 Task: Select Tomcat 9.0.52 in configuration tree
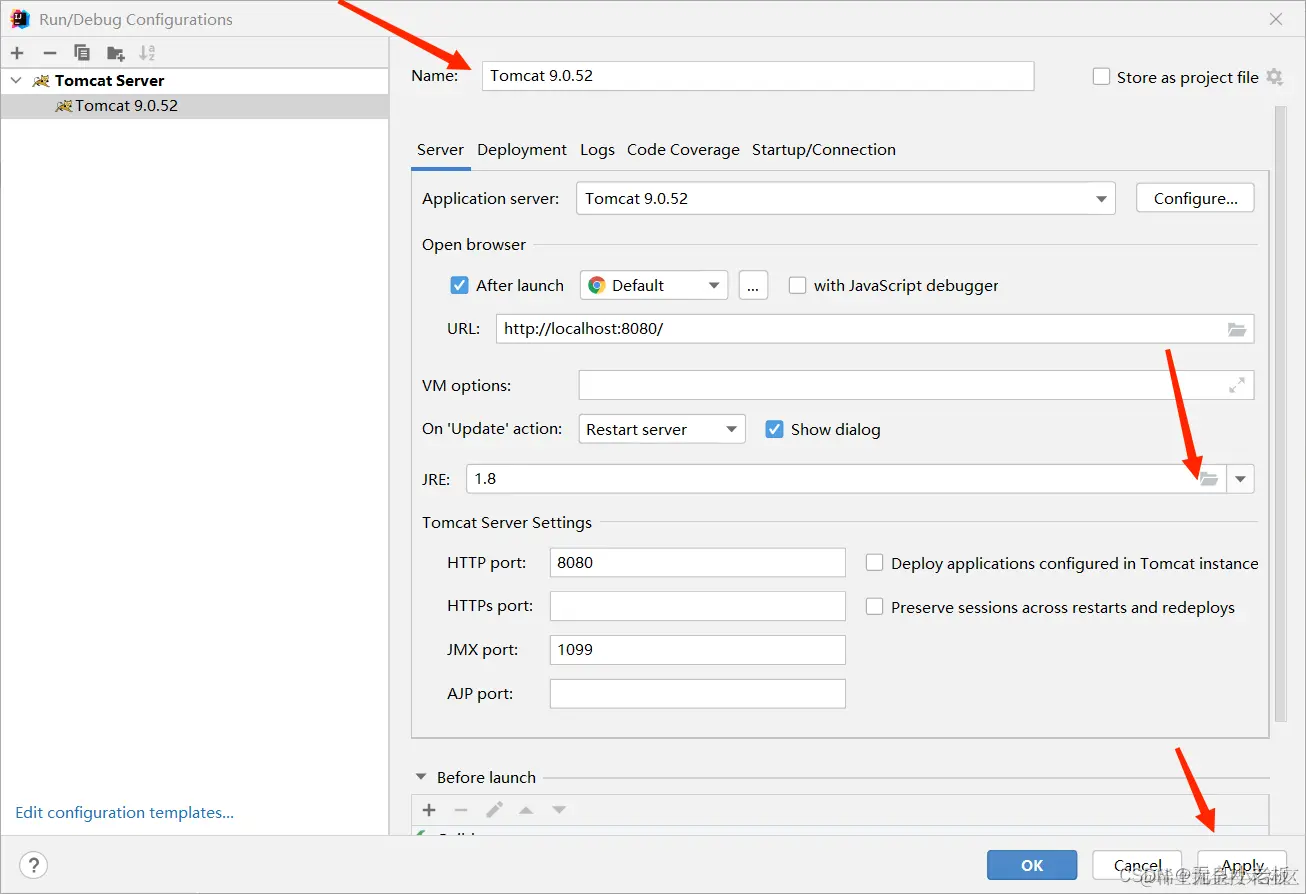(194, 106)
